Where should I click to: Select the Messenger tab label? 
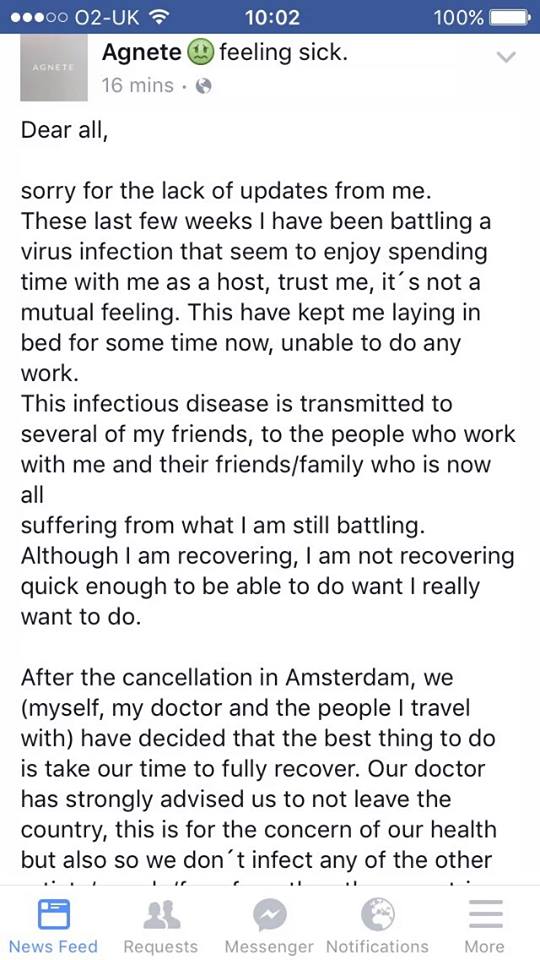tap(269, 947)
